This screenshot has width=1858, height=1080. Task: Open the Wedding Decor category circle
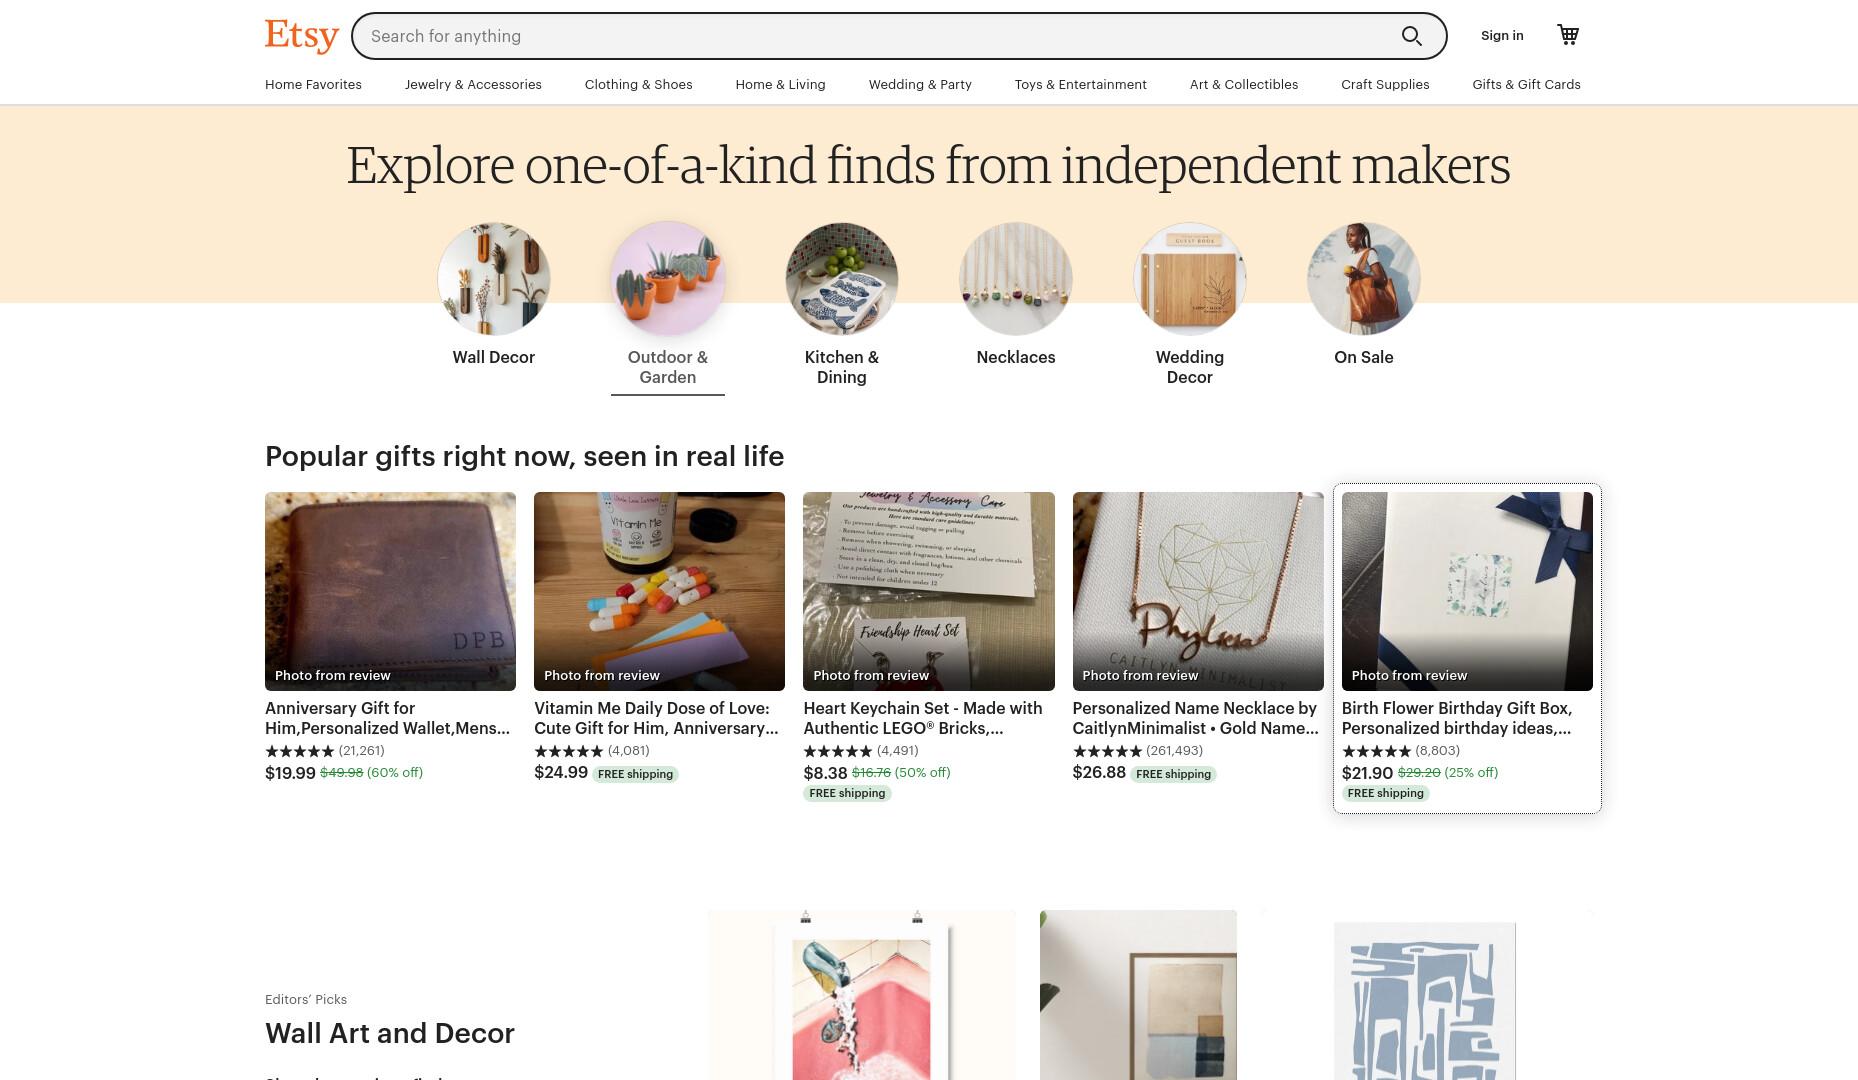click(1190, 279)
